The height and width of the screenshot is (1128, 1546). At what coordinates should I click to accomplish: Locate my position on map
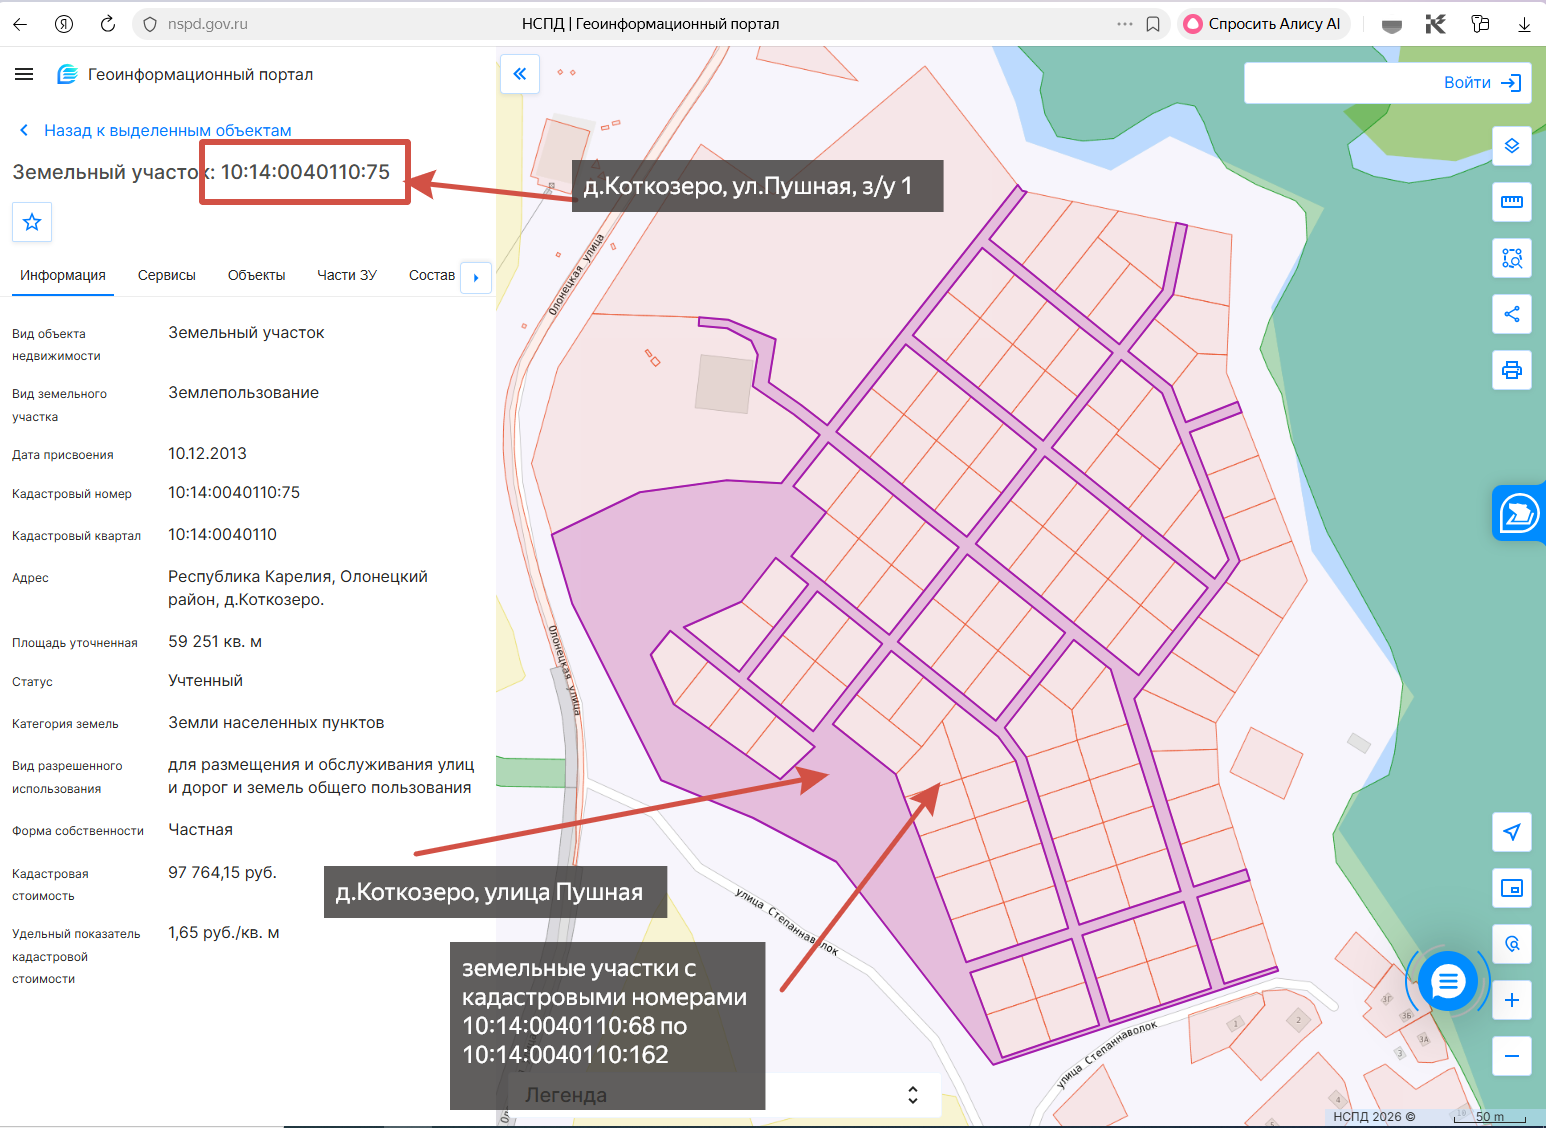1512,832
